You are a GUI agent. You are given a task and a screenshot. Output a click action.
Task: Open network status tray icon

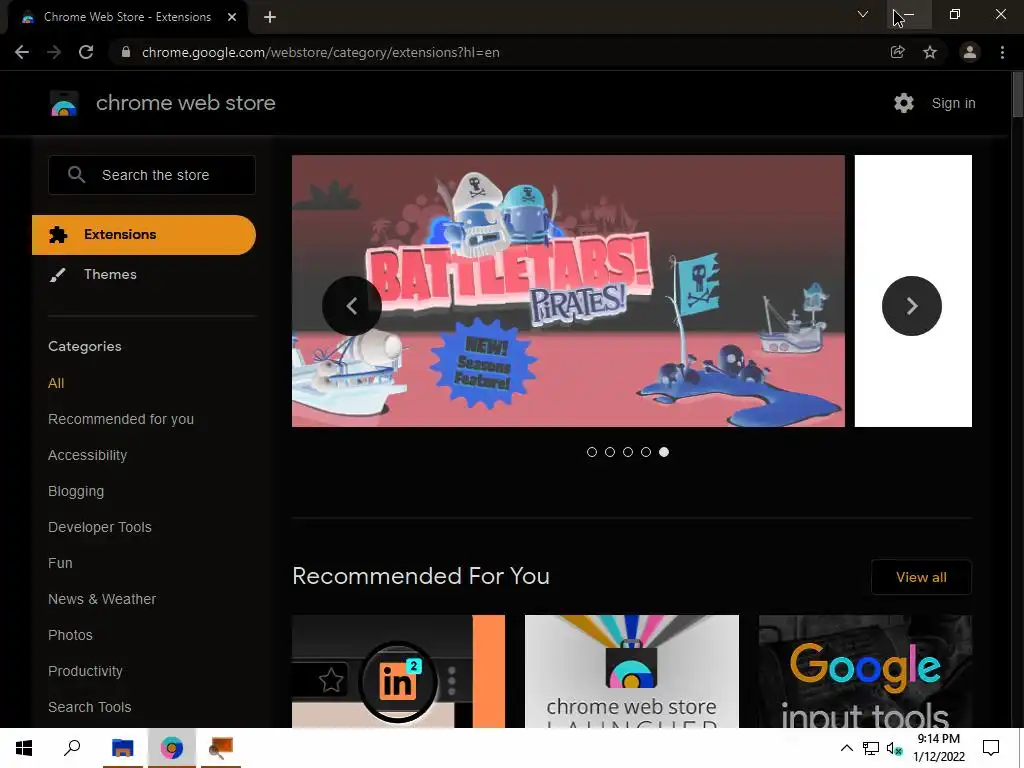[x=871, y=748]
